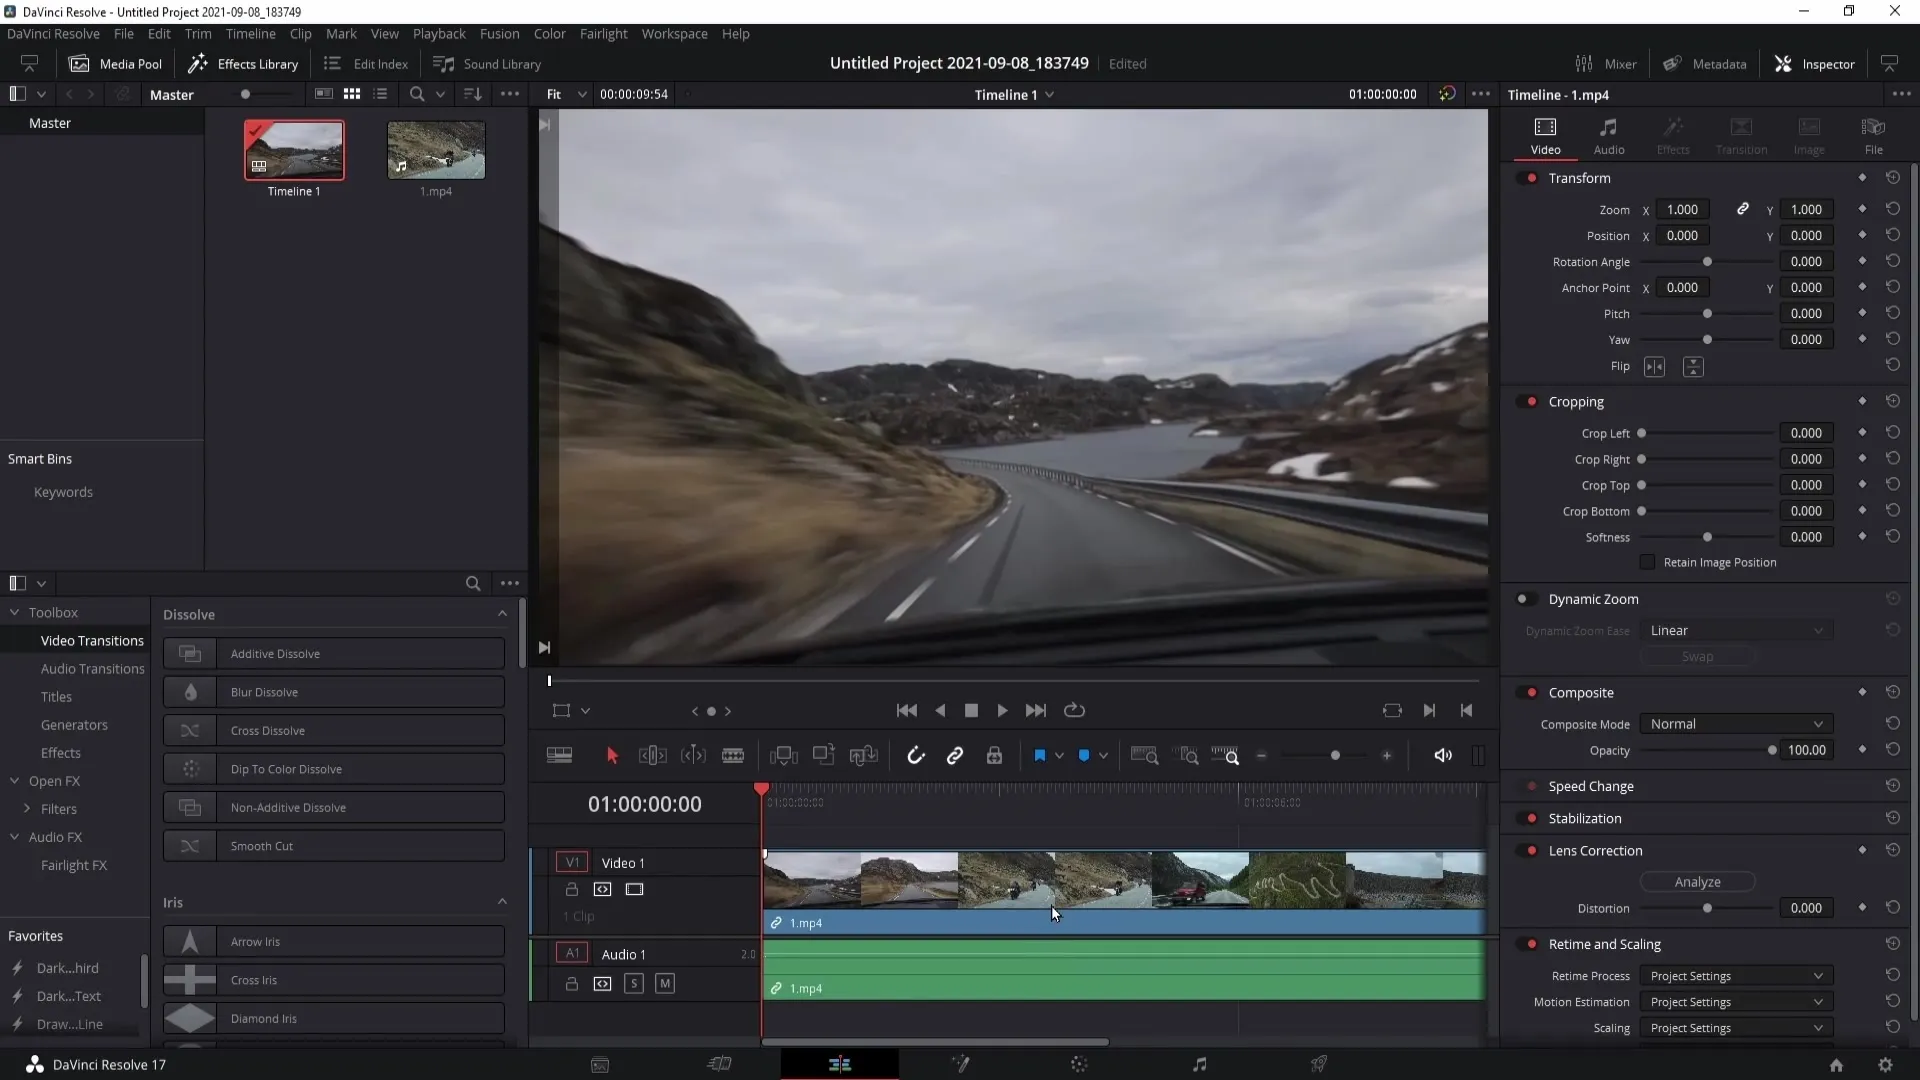
Task: Select the Composite mode panel icon
Action: 1534,691
